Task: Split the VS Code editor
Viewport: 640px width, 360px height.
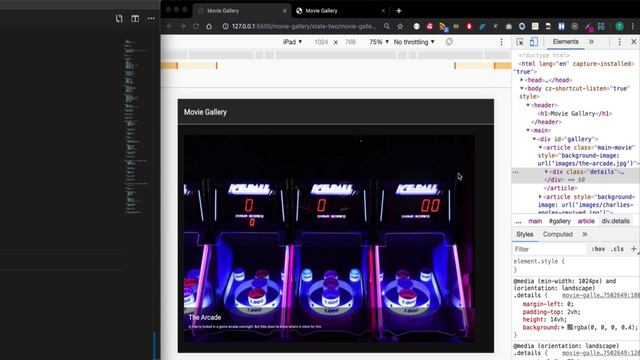Action: (x=135, y=18)
